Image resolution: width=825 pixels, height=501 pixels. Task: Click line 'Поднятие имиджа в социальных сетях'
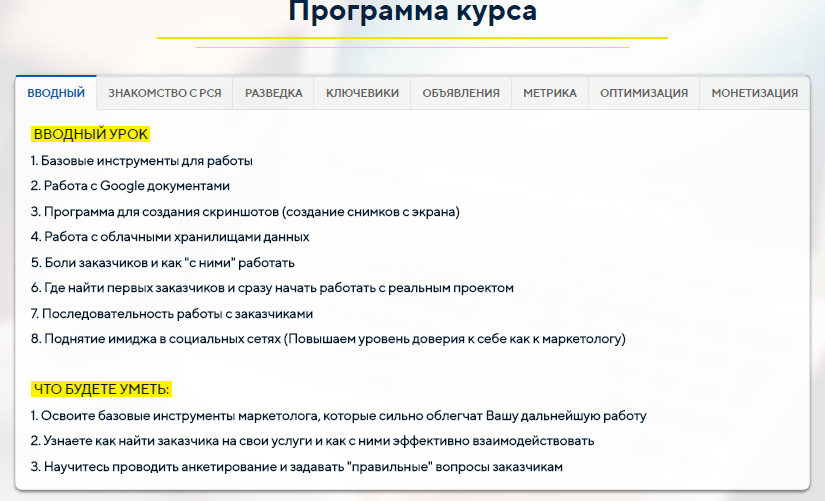(328, 339)
